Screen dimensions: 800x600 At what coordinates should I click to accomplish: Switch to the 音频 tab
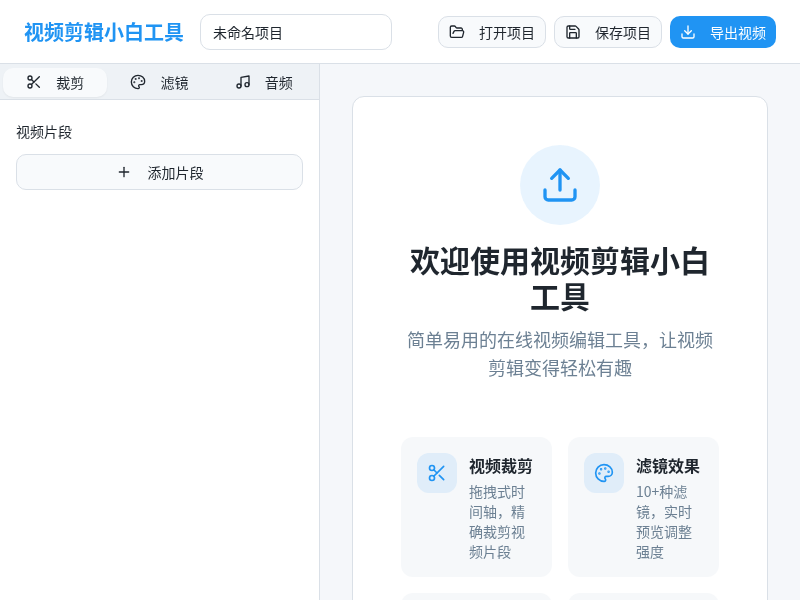tap(265, 83)
